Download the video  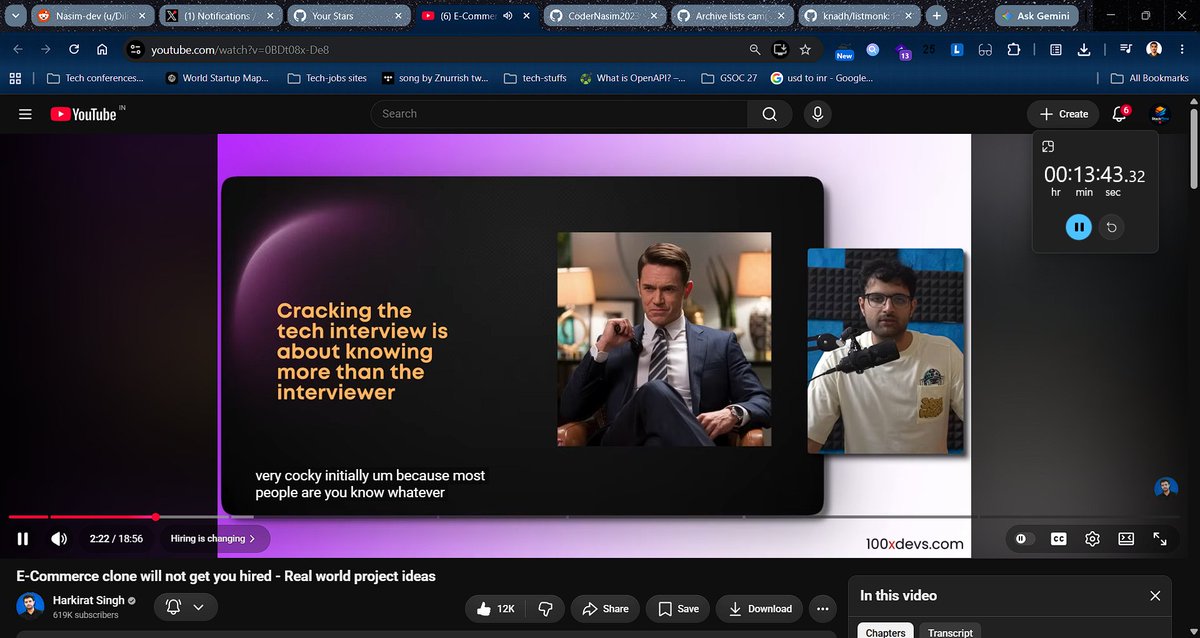tap(760, 608)
